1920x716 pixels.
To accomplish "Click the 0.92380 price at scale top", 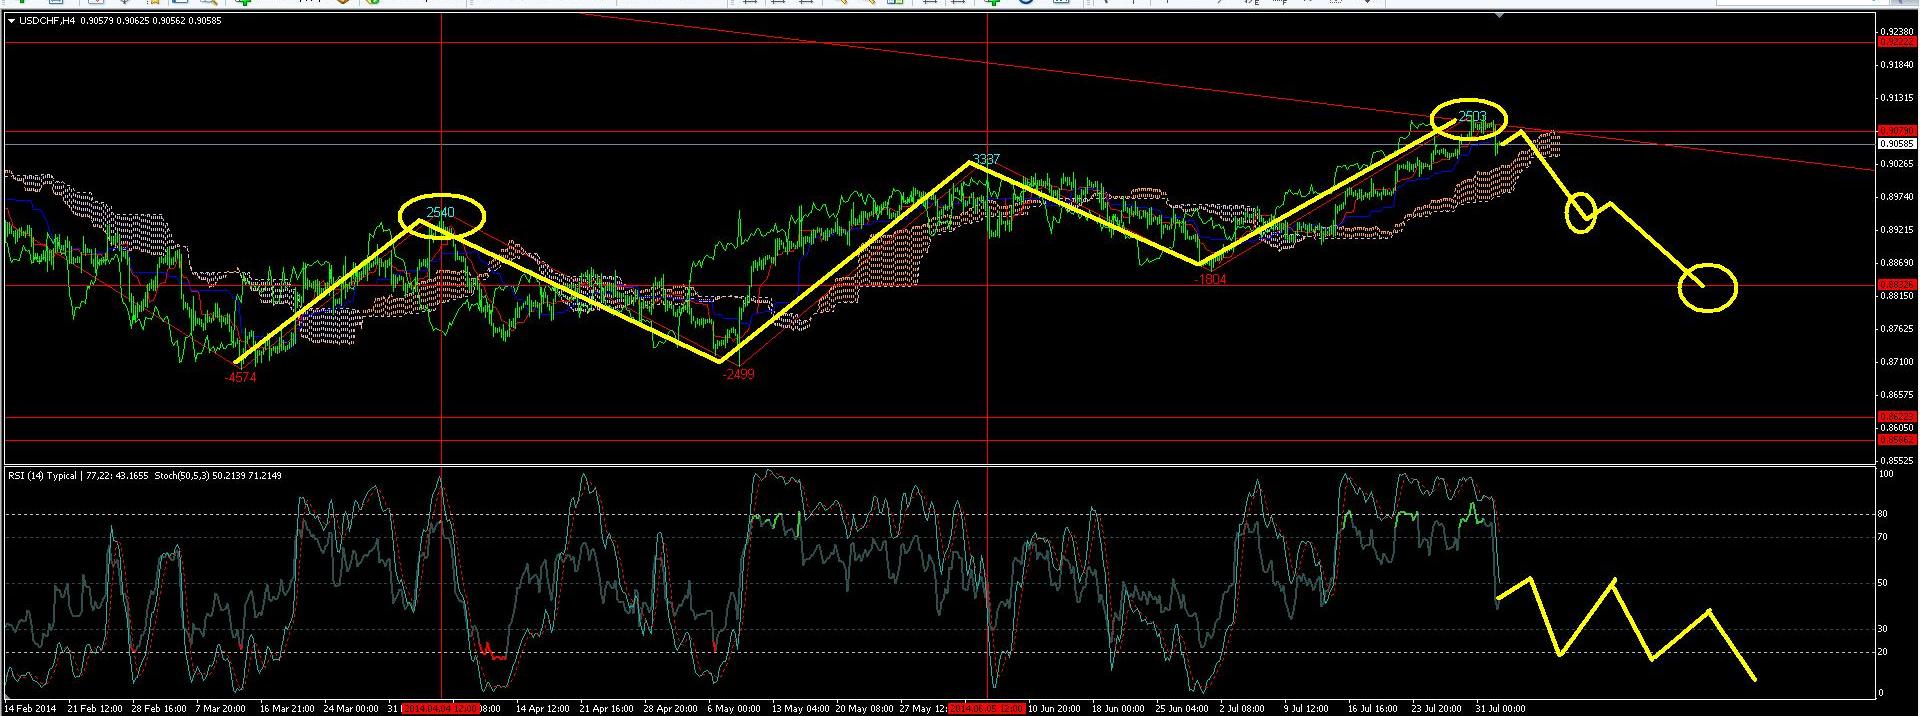I will click(x=1896, y=32).
